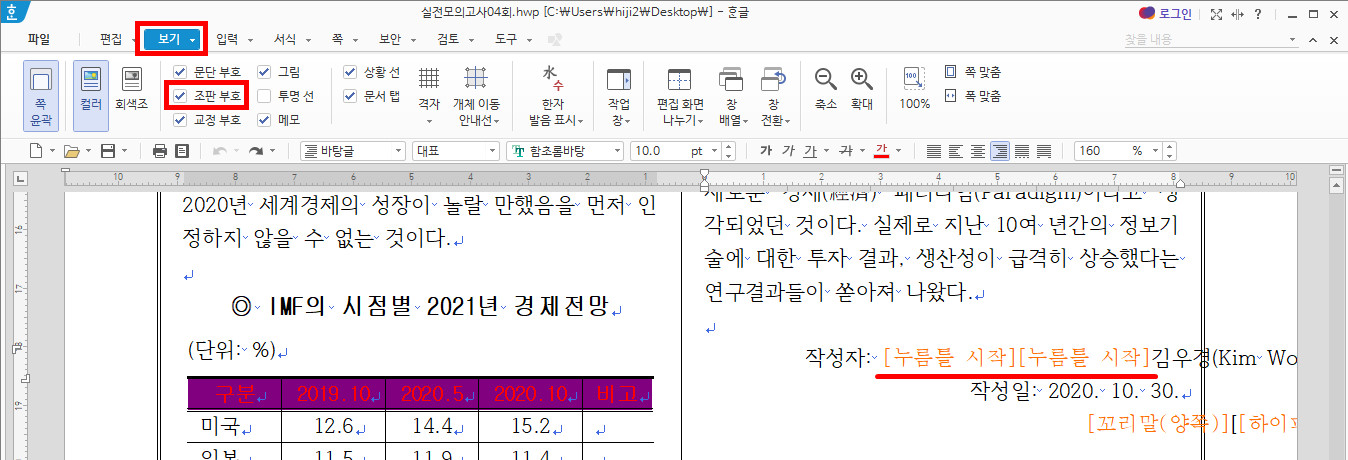
Task: Enable the 투명 선 checkbox
Action: (x=264, y=96)
